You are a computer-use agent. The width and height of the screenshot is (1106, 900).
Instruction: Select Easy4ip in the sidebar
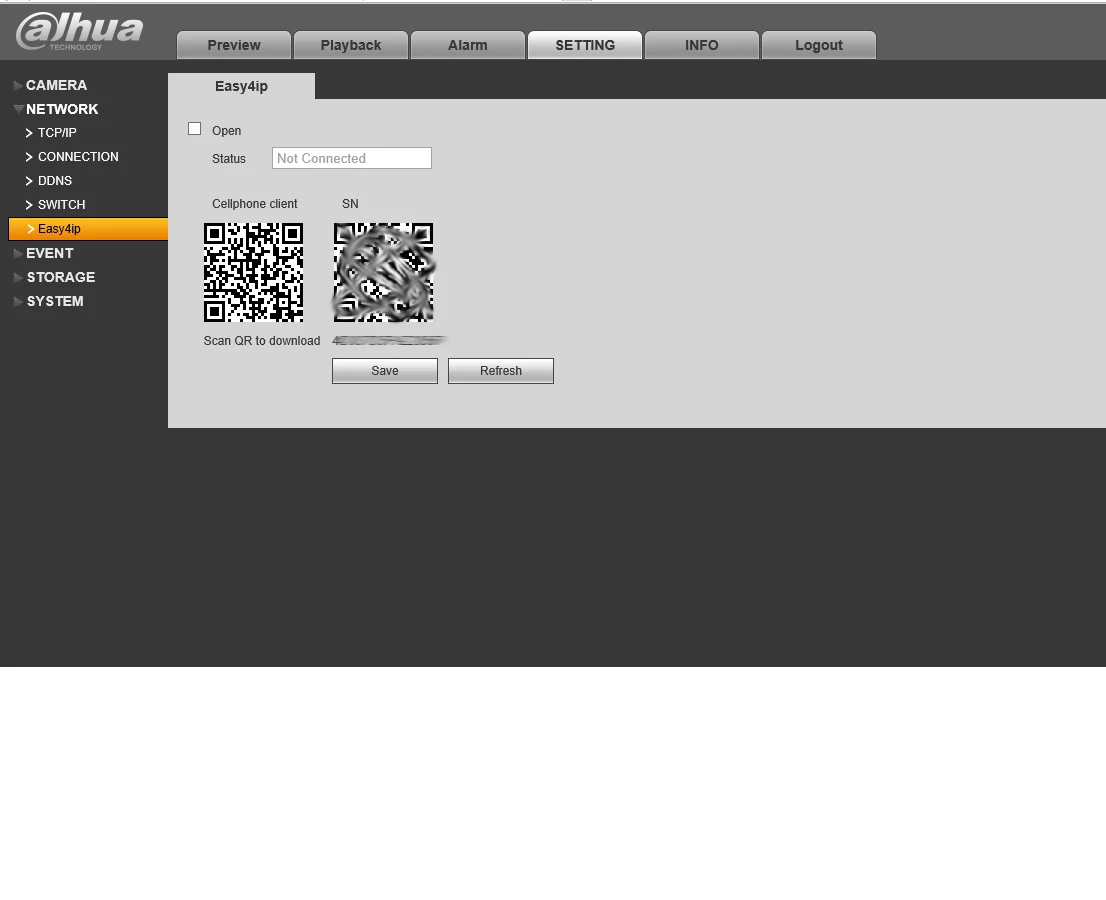pos(88,229)
